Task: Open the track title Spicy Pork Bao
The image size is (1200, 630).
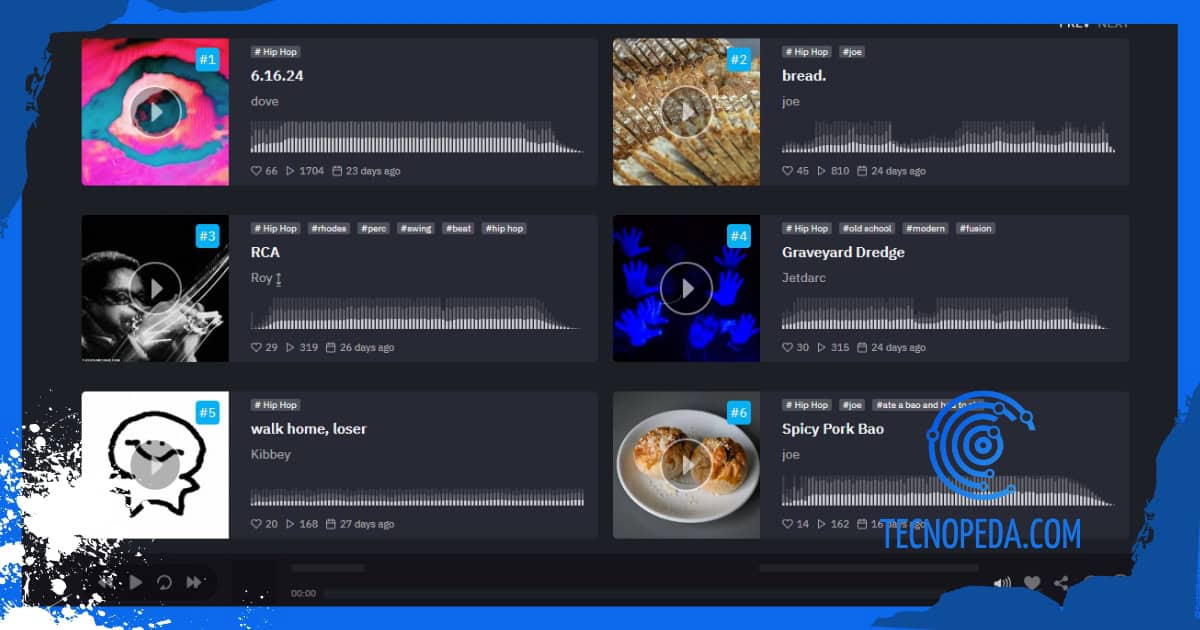Action: pyautogui.click(x=832, y=429)
